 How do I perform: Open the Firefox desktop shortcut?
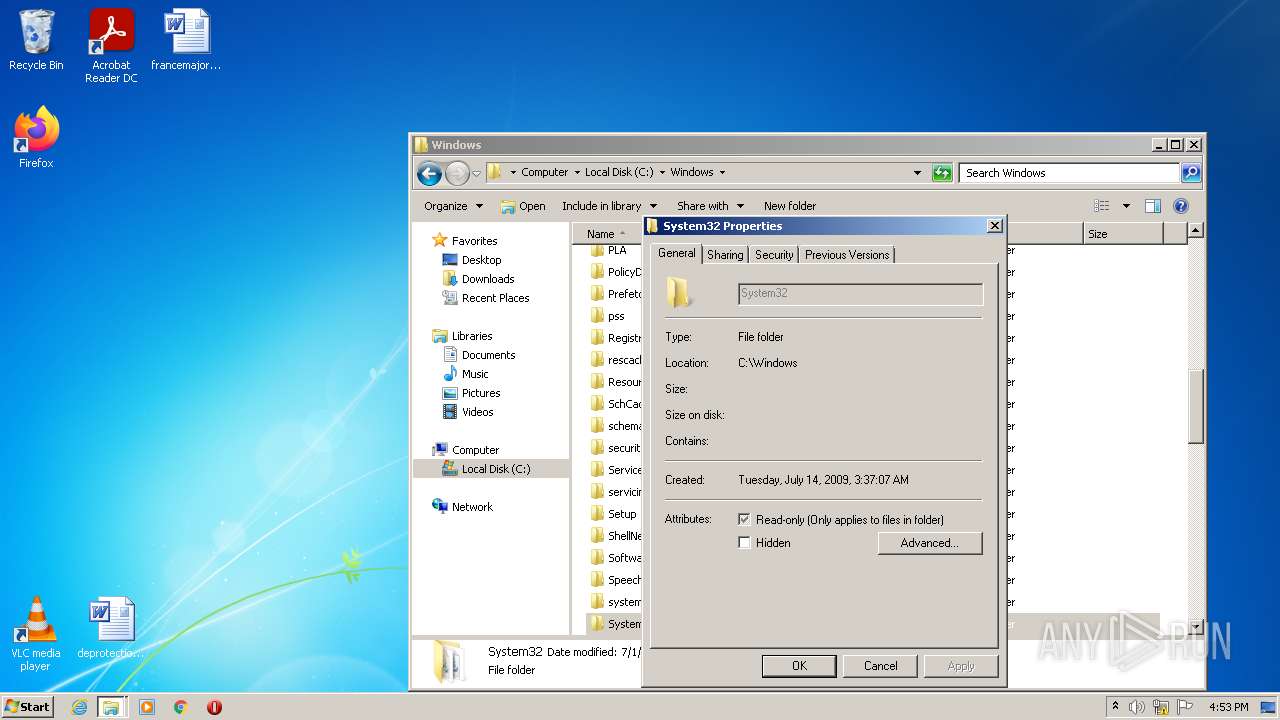click(x=36, y=137)
